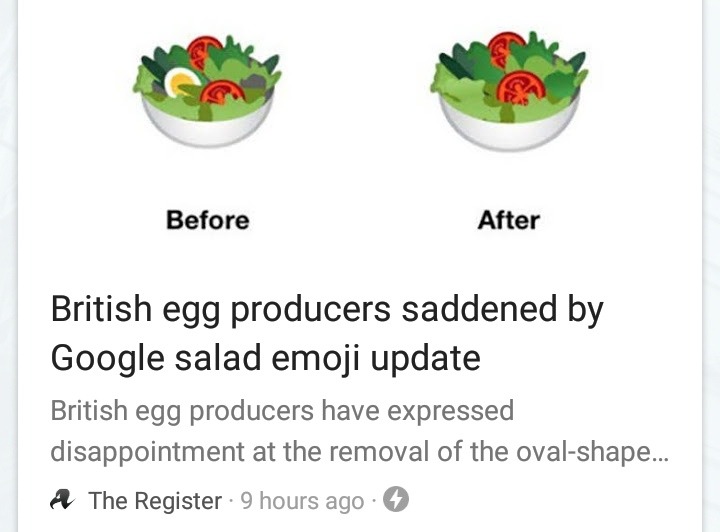Click "Google salad emoji update" headline line
Screen dimensions: 720x532
click(x=265, y=357)
